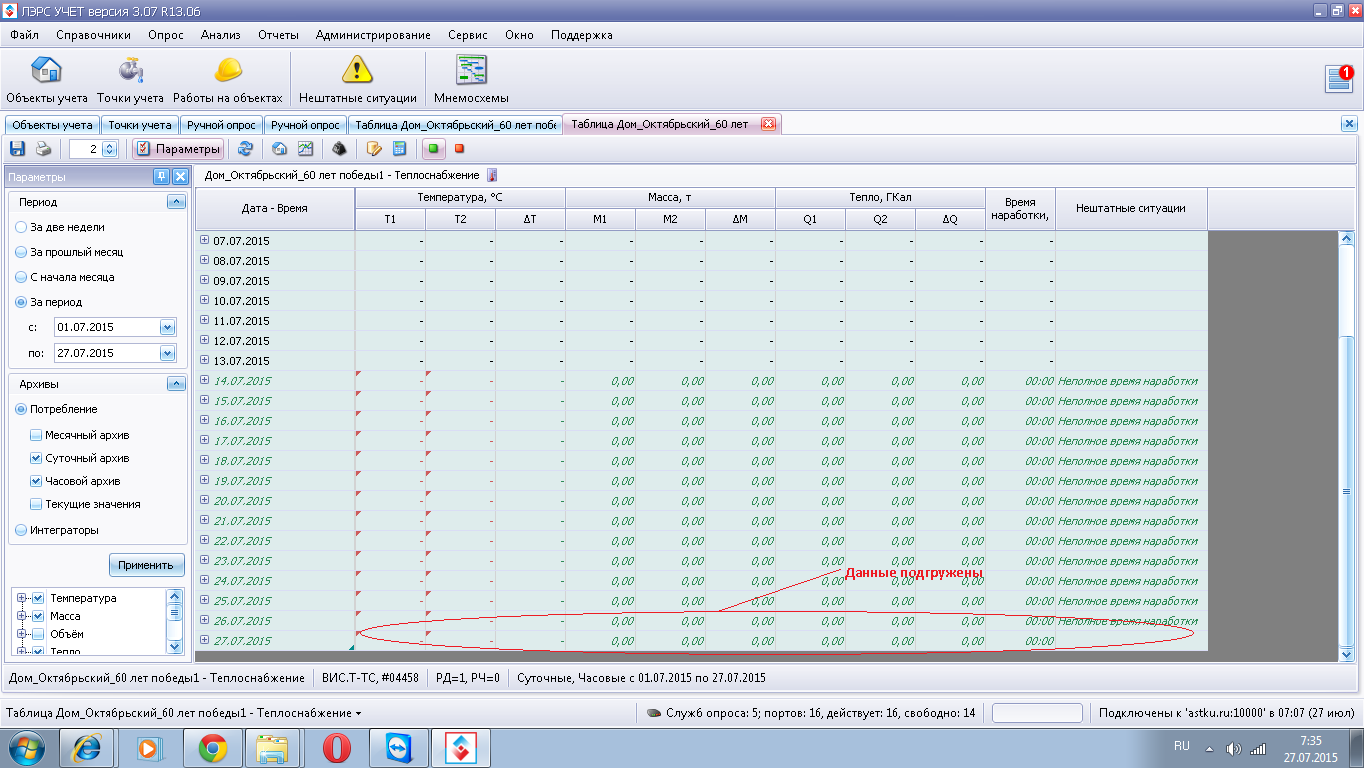Open Internet Explorer from the taskbar
Image resolution: width=1364 pixels, height=768 pixels.
point(87,747)
